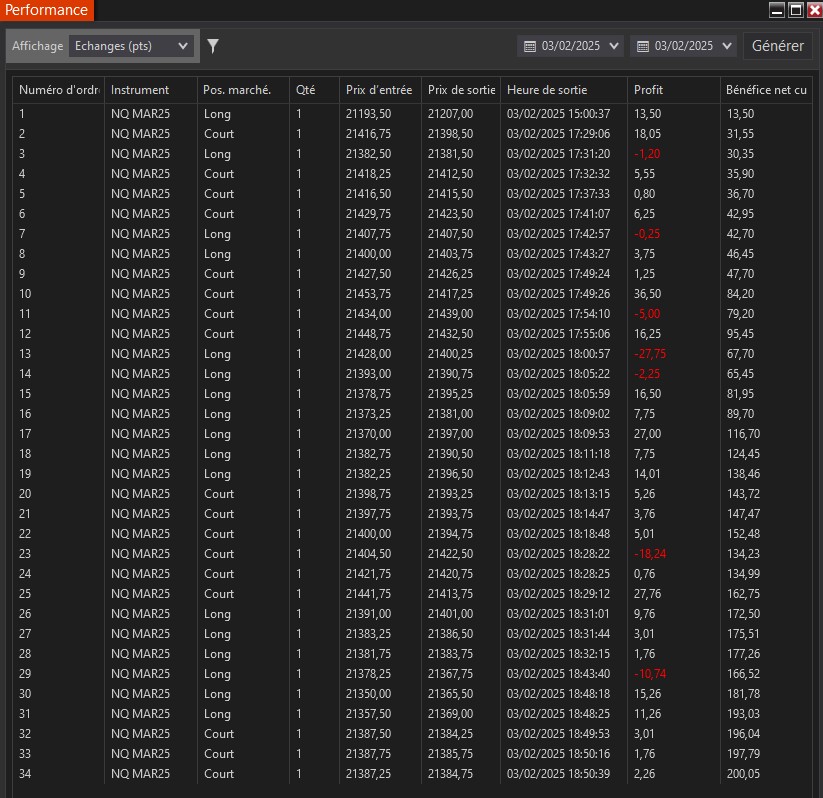This screenshot has width=823, height=798.
Task: Select entry price 21397,75
Action: 368,513
